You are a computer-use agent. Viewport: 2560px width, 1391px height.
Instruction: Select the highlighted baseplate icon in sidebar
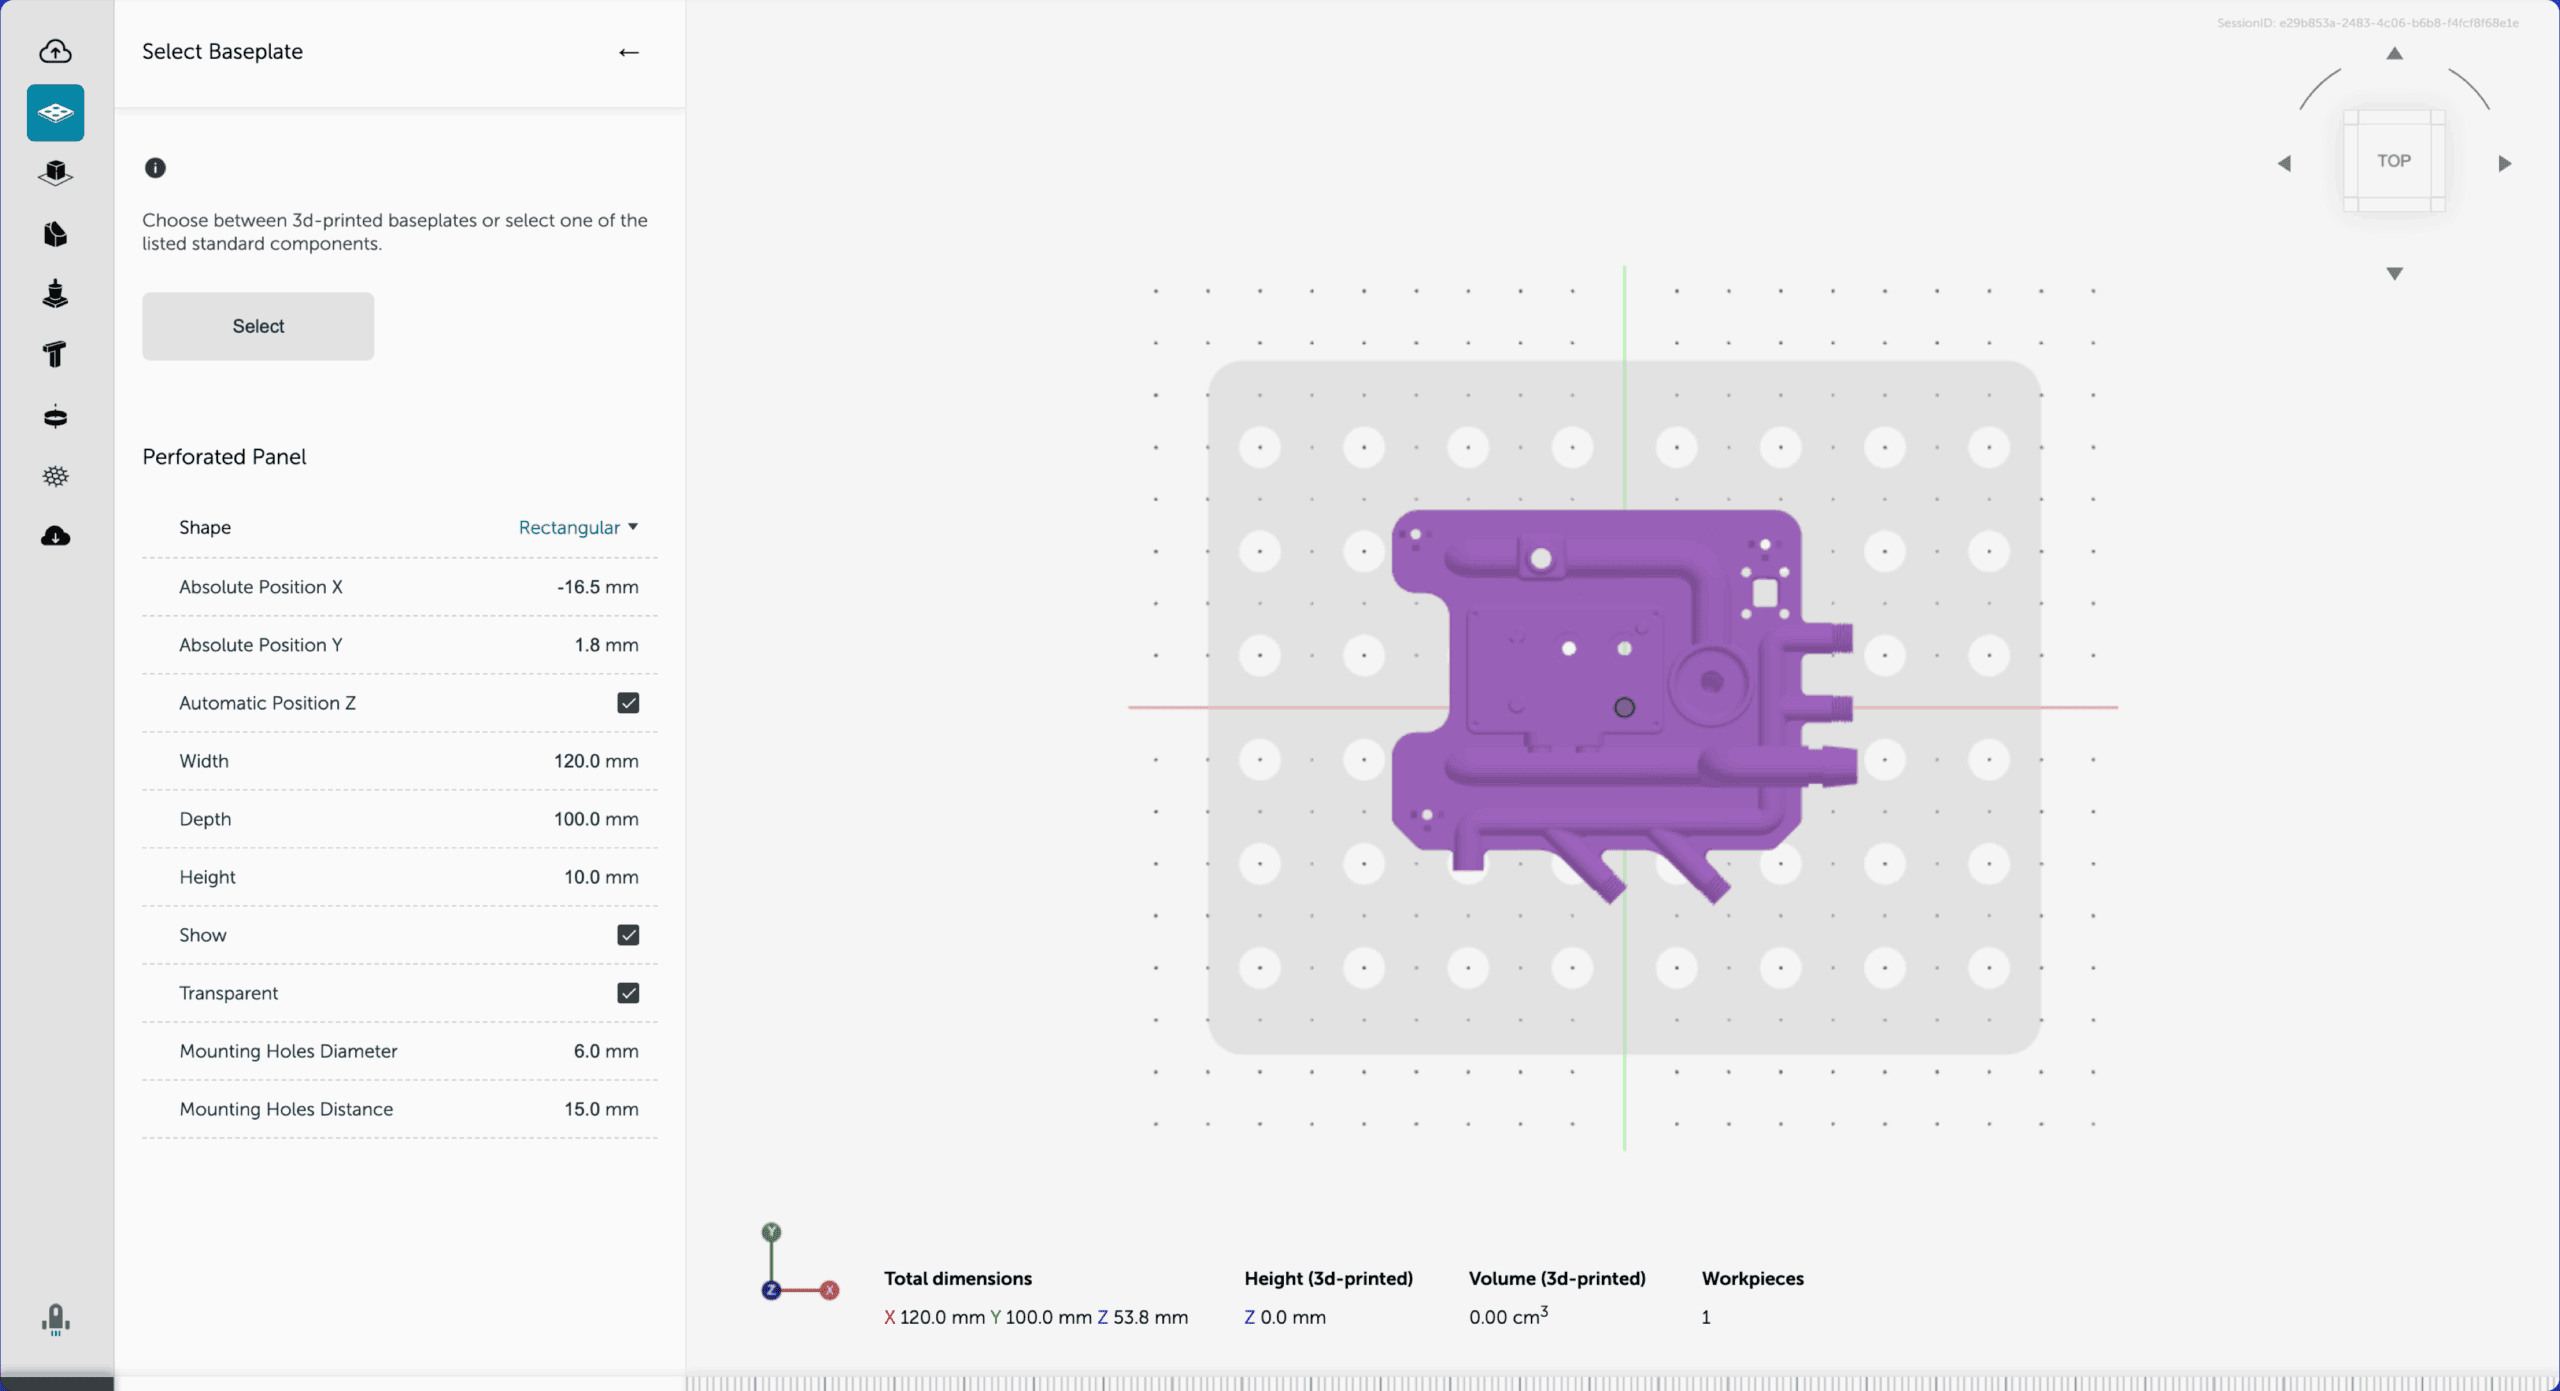pos(55,113)
